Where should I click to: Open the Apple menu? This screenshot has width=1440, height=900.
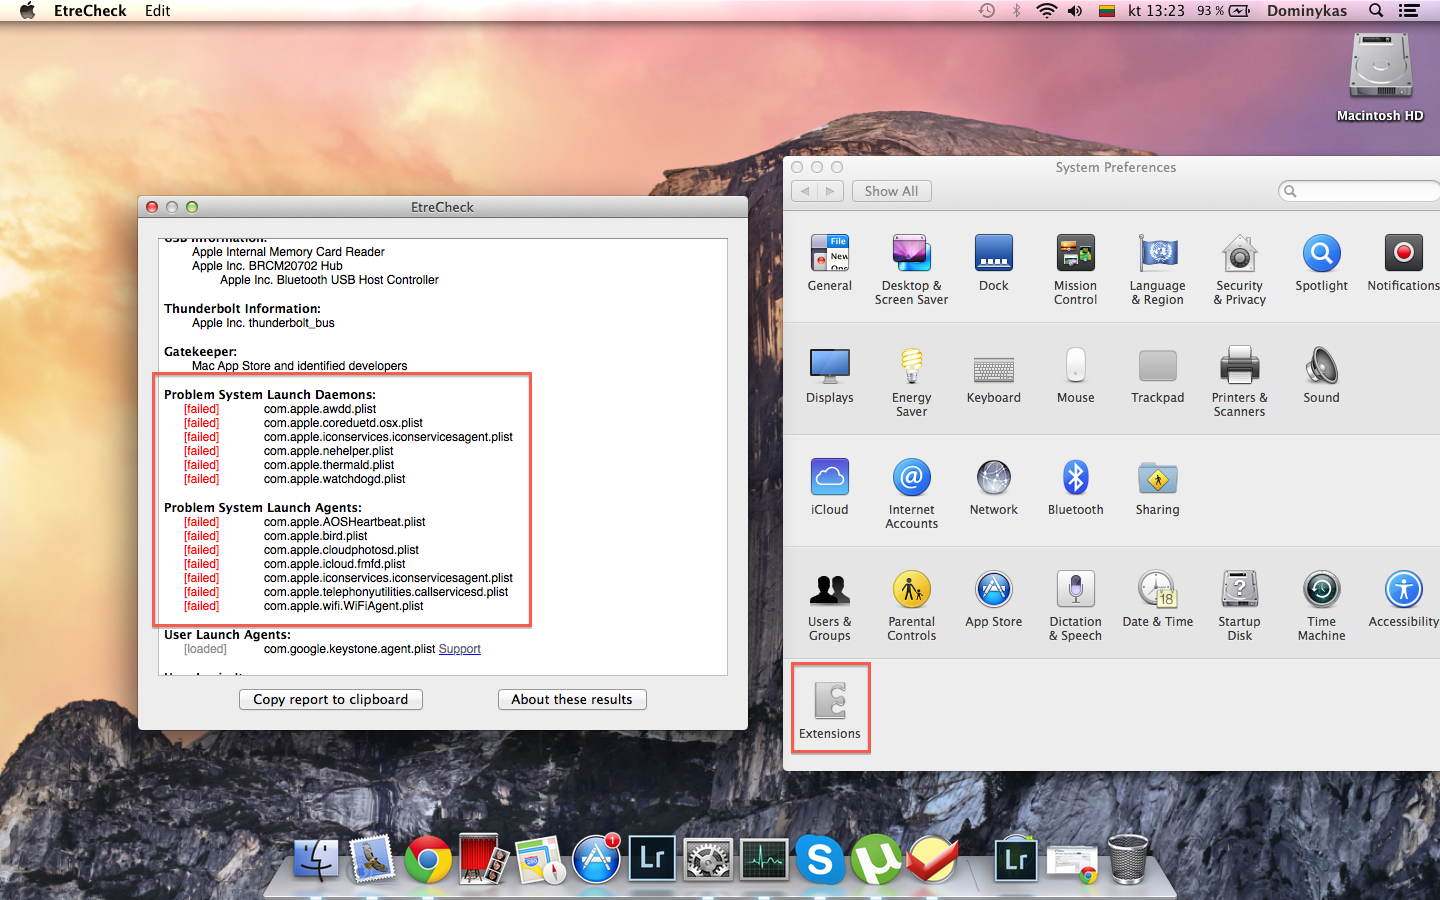tap(27, 11)
